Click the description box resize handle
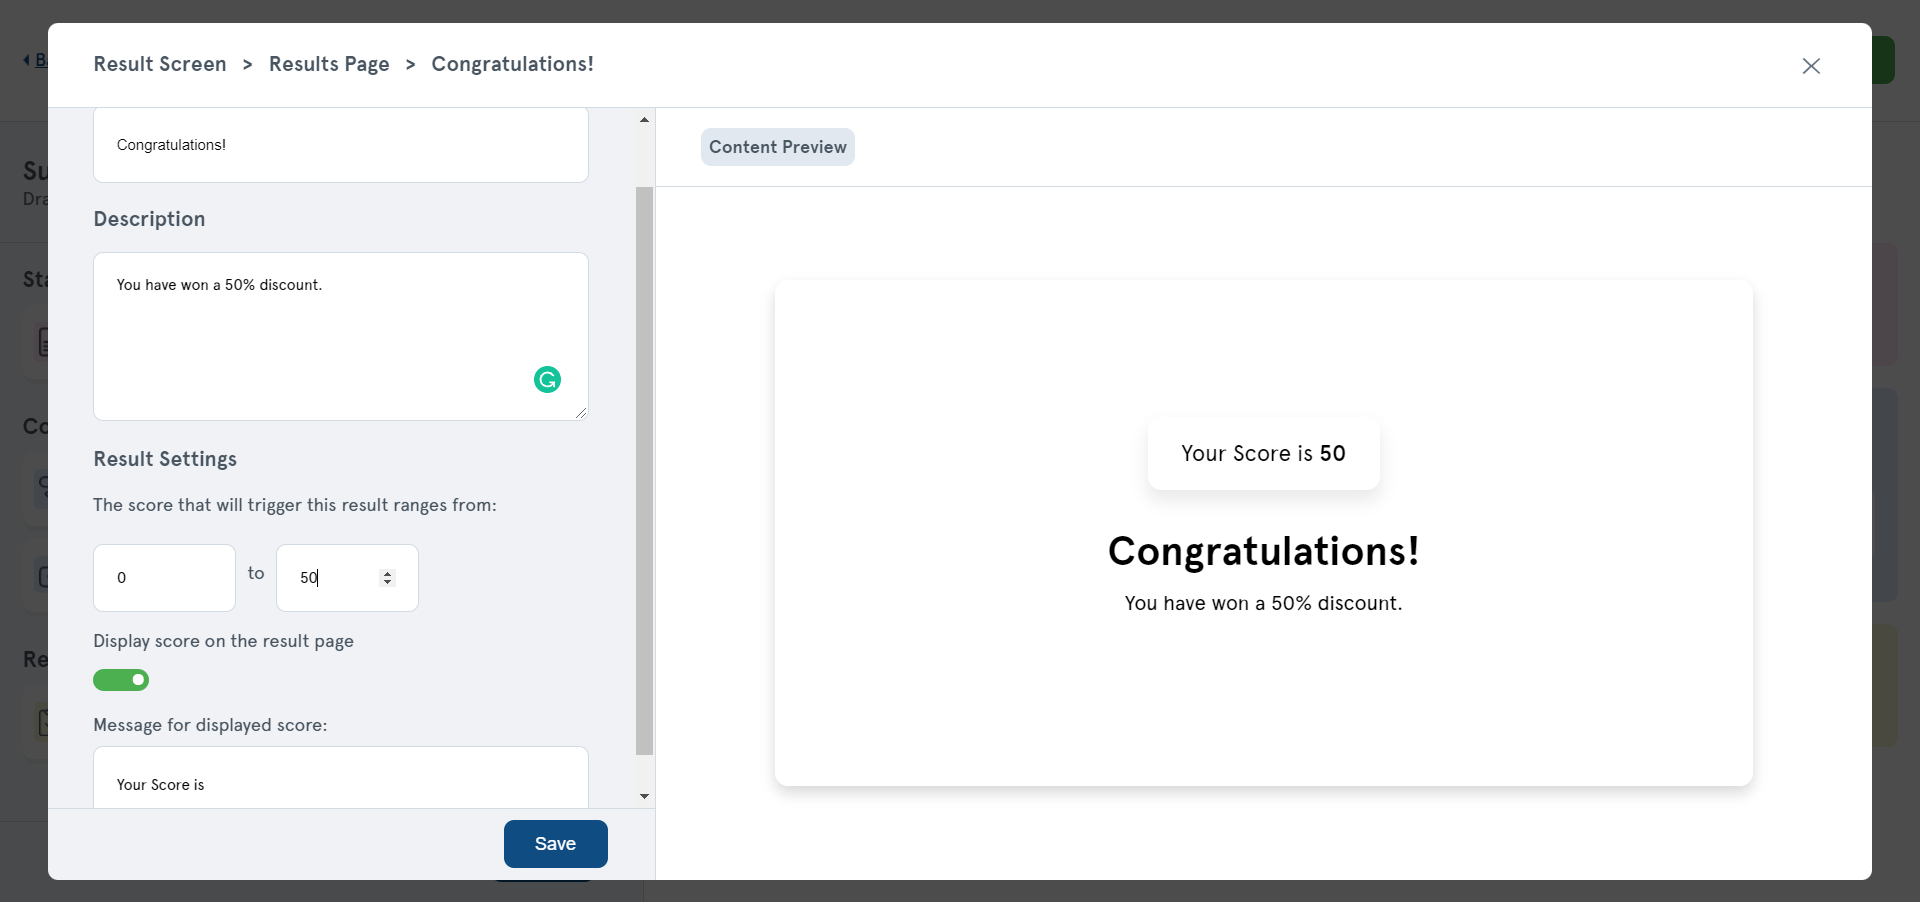The height and width of the screenshot is (902, 1920). pyautogui.click(x=581, y=412)
